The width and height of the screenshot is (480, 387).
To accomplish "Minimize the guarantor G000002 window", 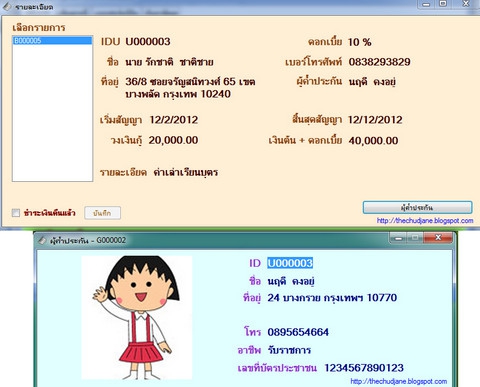I will coord(398,238).
